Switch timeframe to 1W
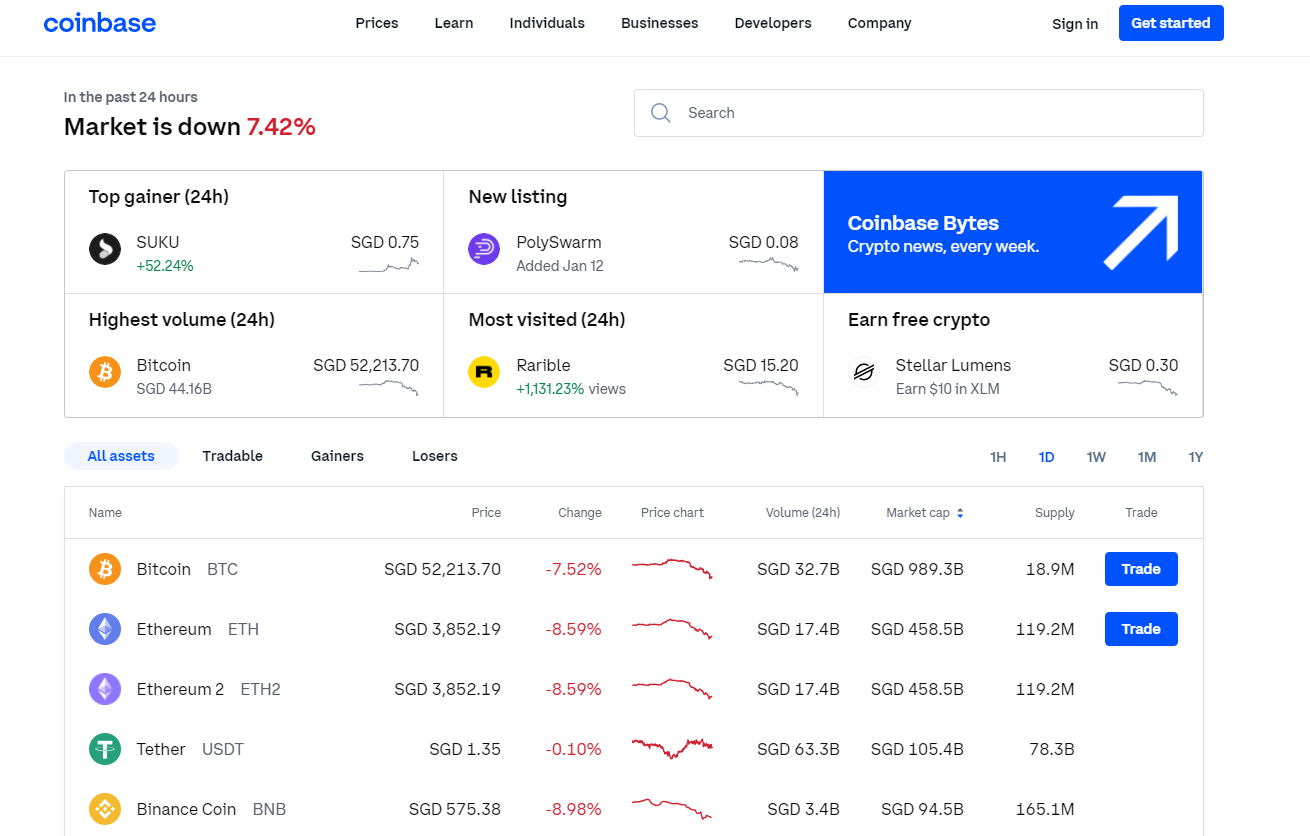This screenshot has height=836, width=1310. 1096,457
